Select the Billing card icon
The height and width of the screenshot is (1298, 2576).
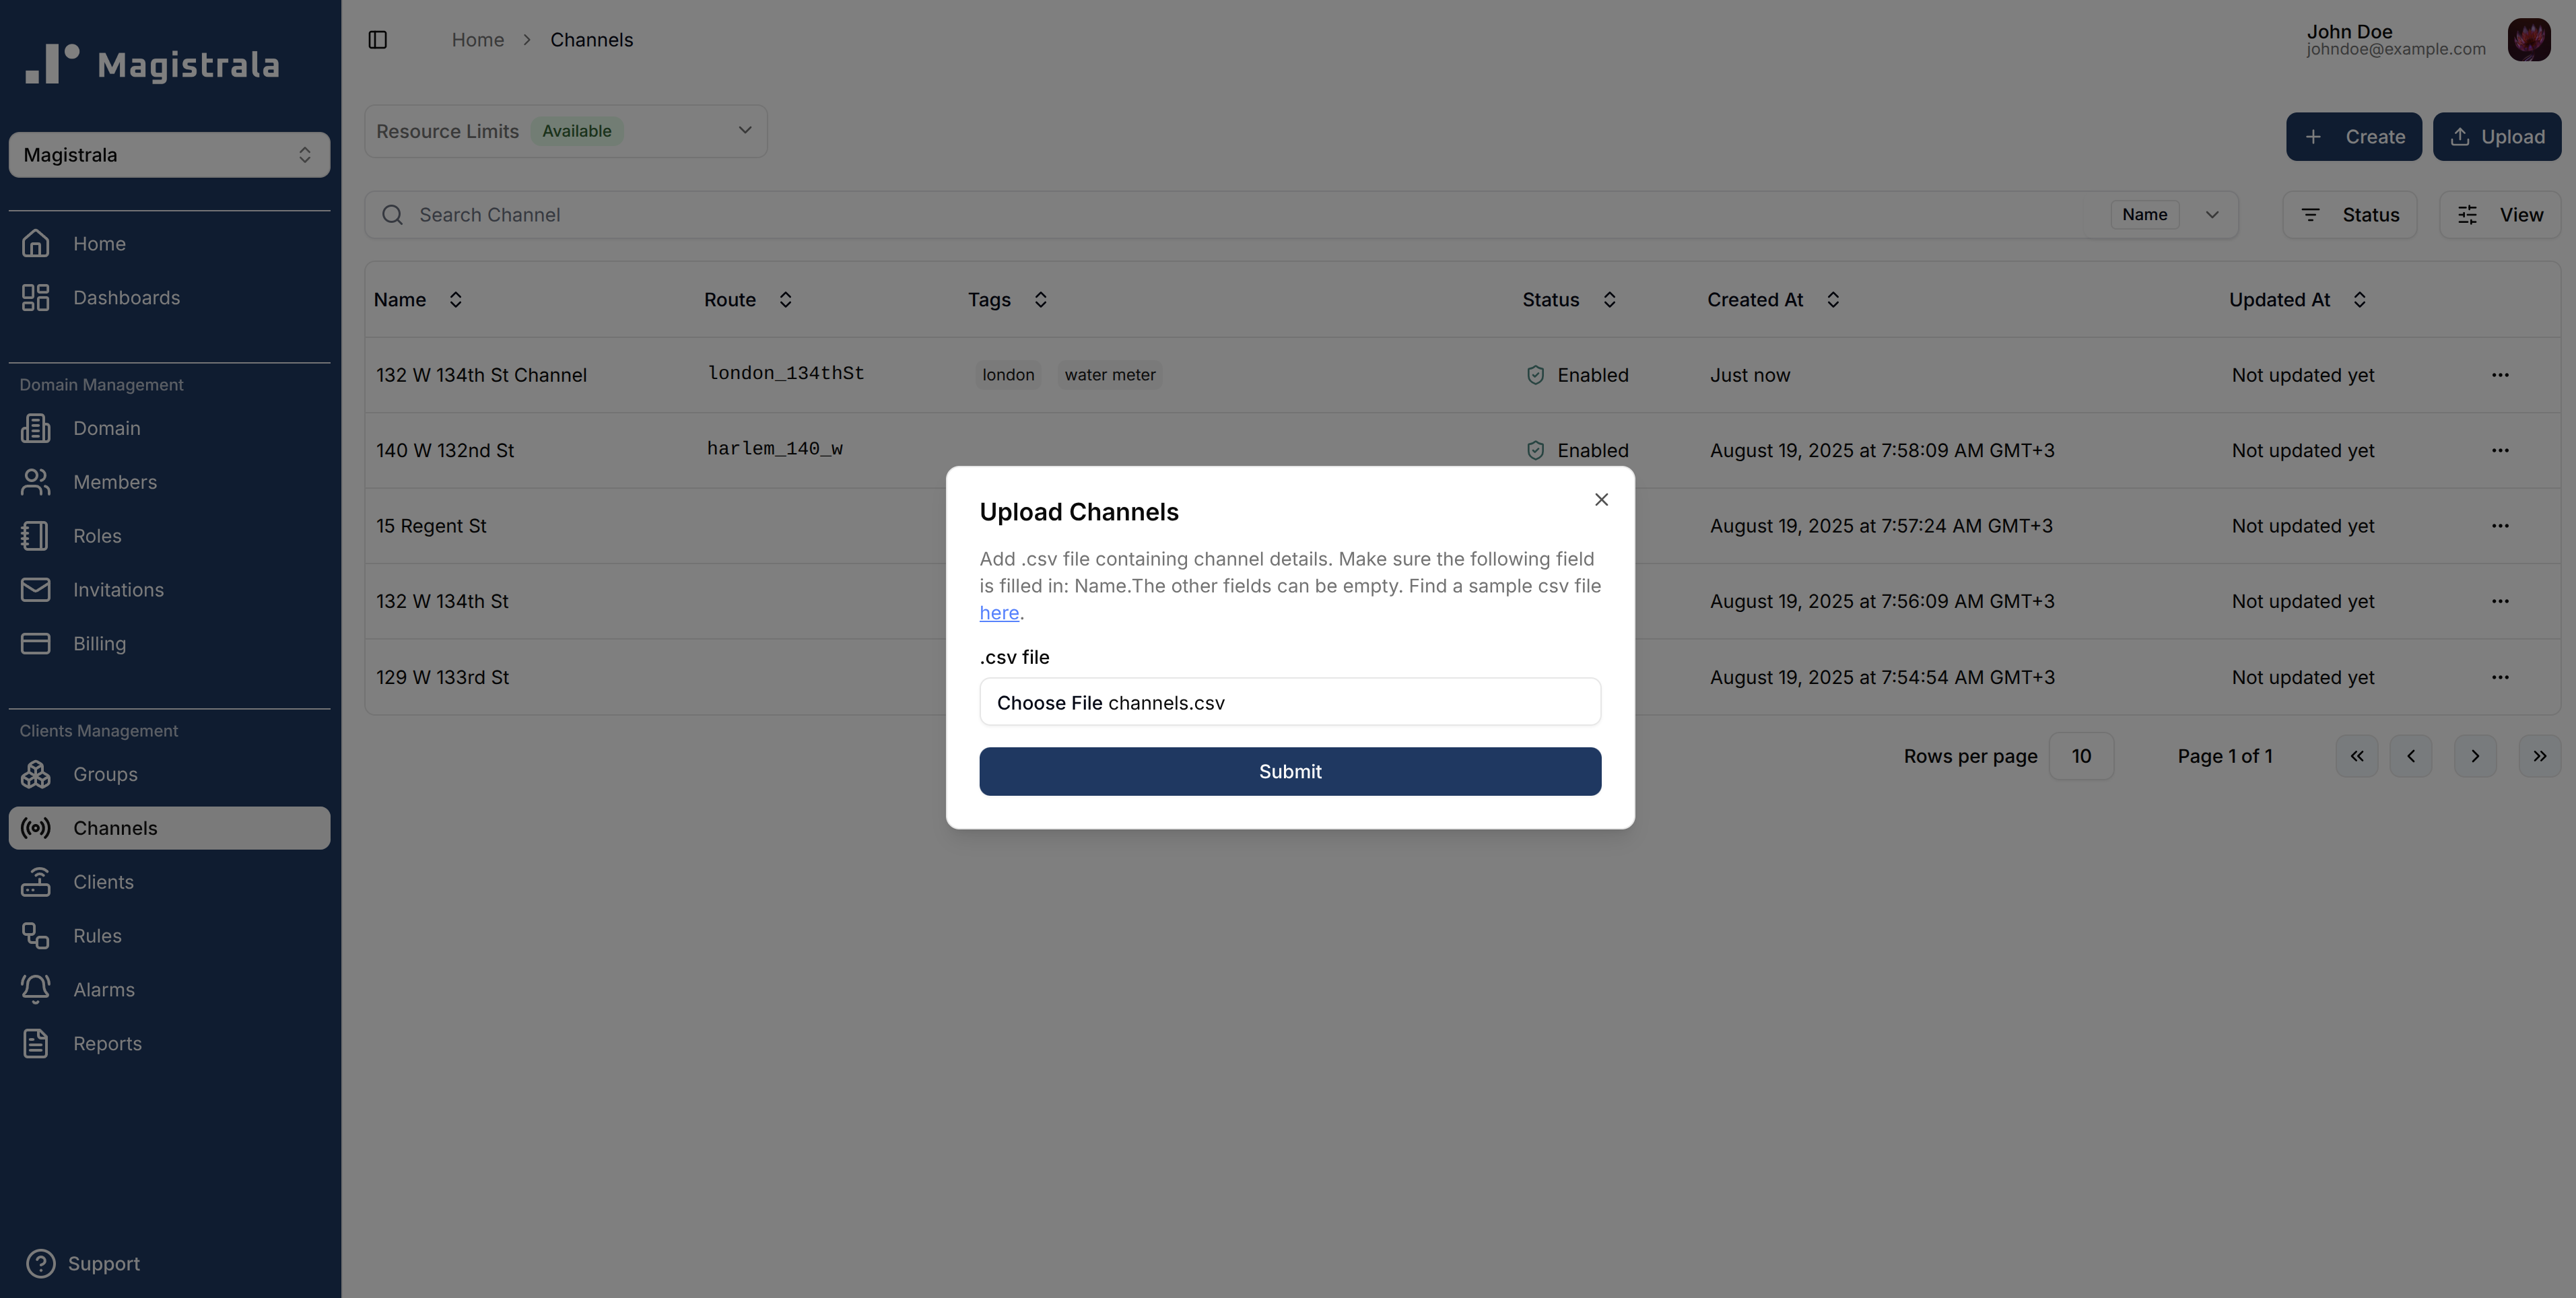[36, 643]
